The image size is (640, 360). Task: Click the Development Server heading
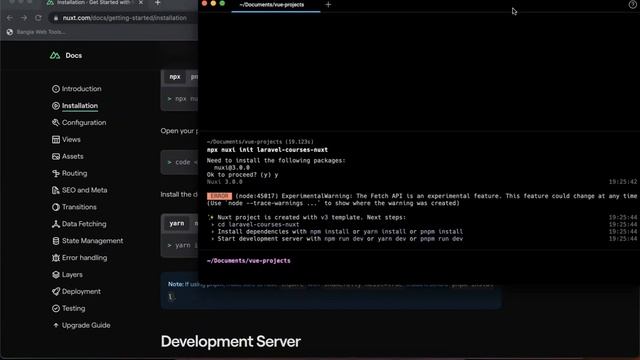click(x=231, y=342)
